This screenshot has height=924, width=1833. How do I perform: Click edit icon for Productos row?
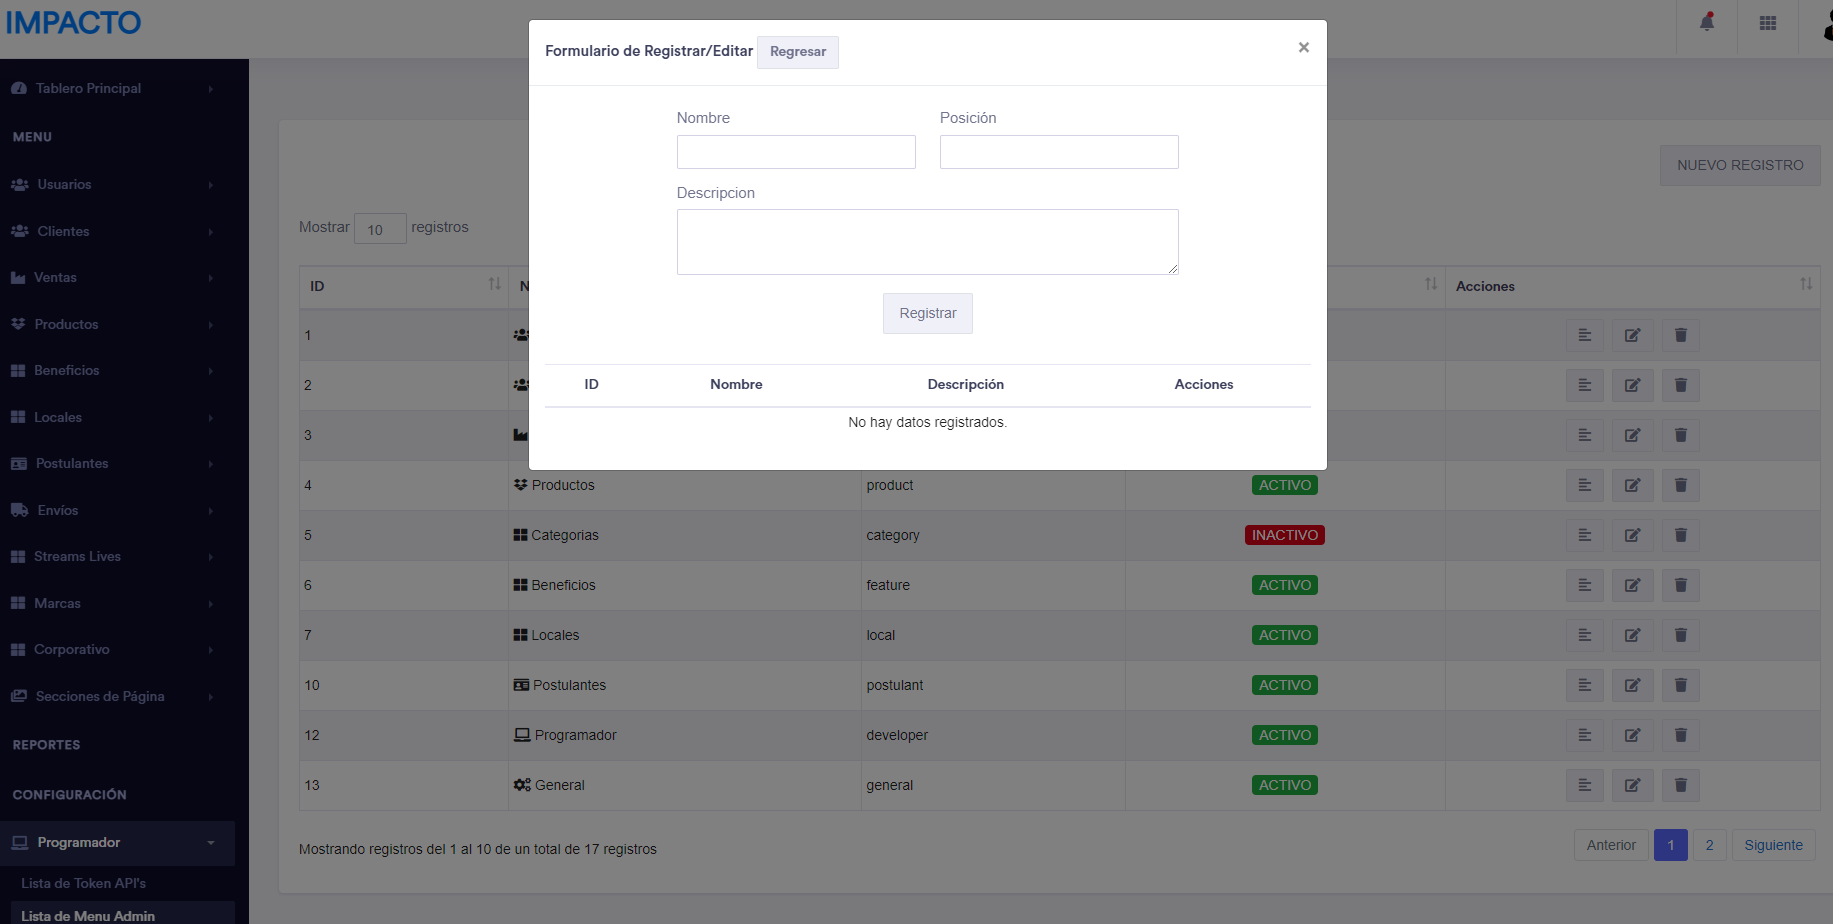(1632, 485)
